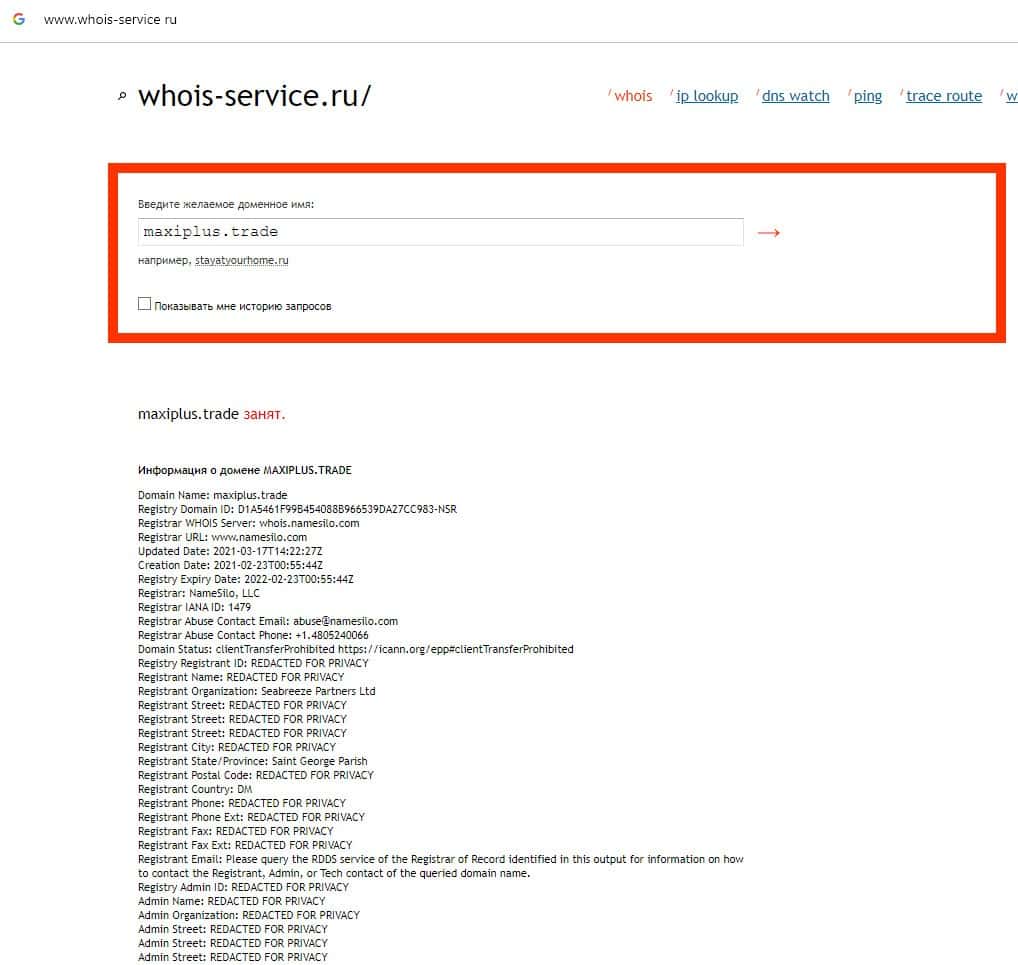Viewport: 1018px width, 965px height.
Task: Click the red arrow submit button
Action: tap(769, 232)
